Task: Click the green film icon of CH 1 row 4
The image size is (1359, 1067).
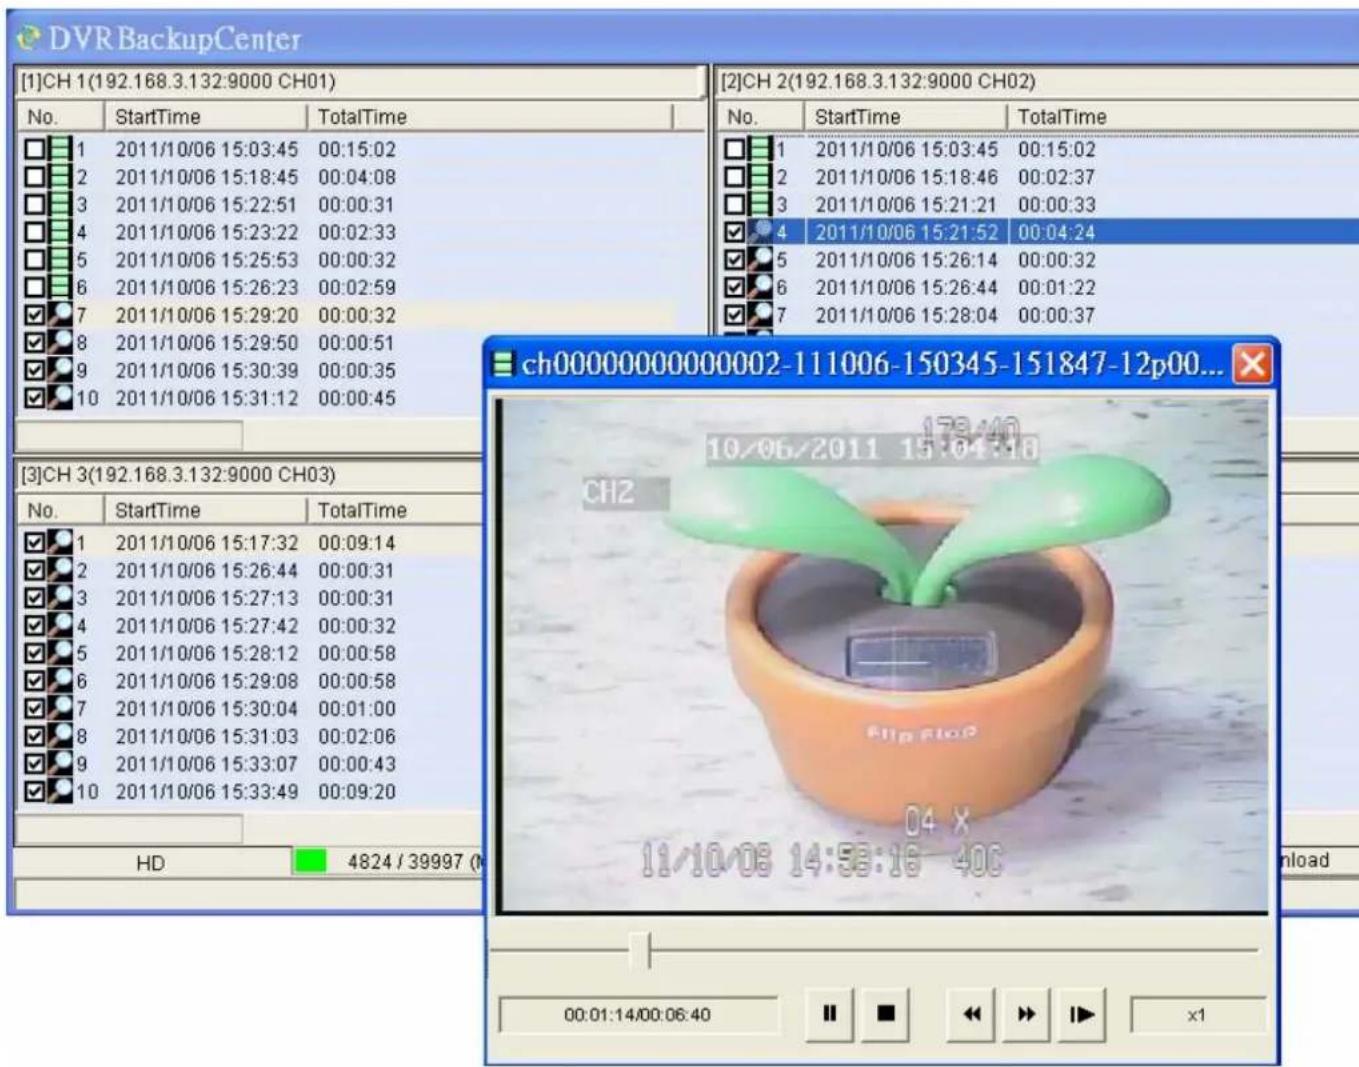Action: pyautogui.click(x=60, y=232)
